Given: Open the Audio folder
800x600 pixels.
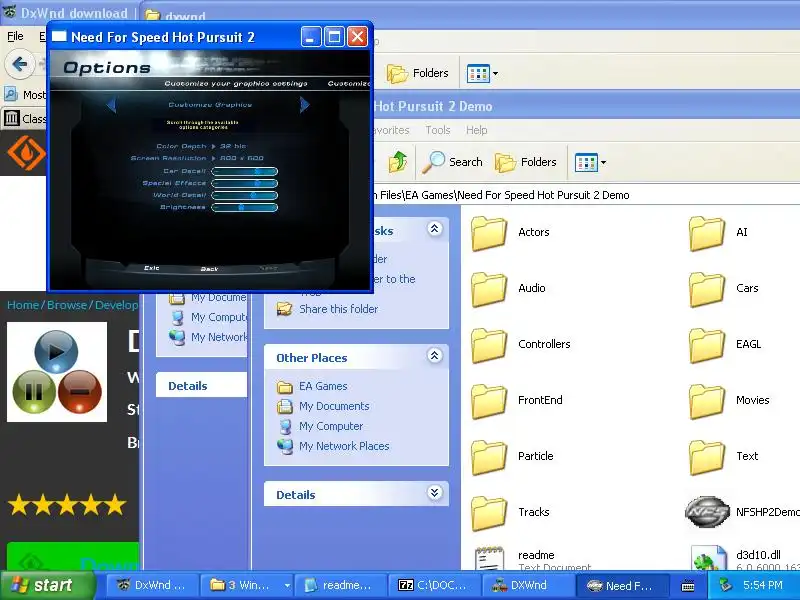Looking at the screenshot, I should coord(508,289).
